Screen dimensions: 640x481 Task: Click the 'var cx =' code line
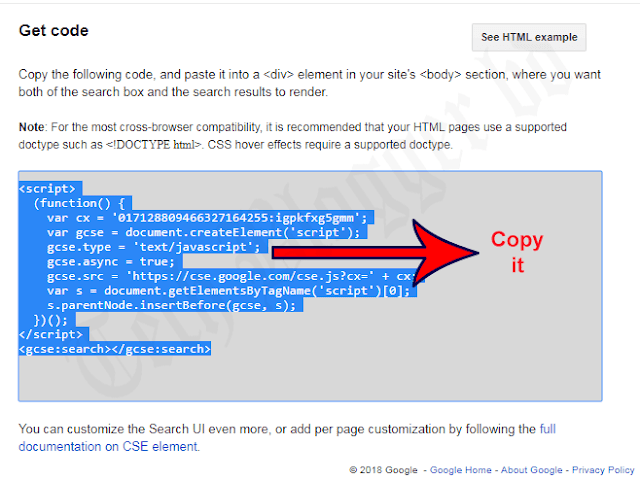point(207,218)
